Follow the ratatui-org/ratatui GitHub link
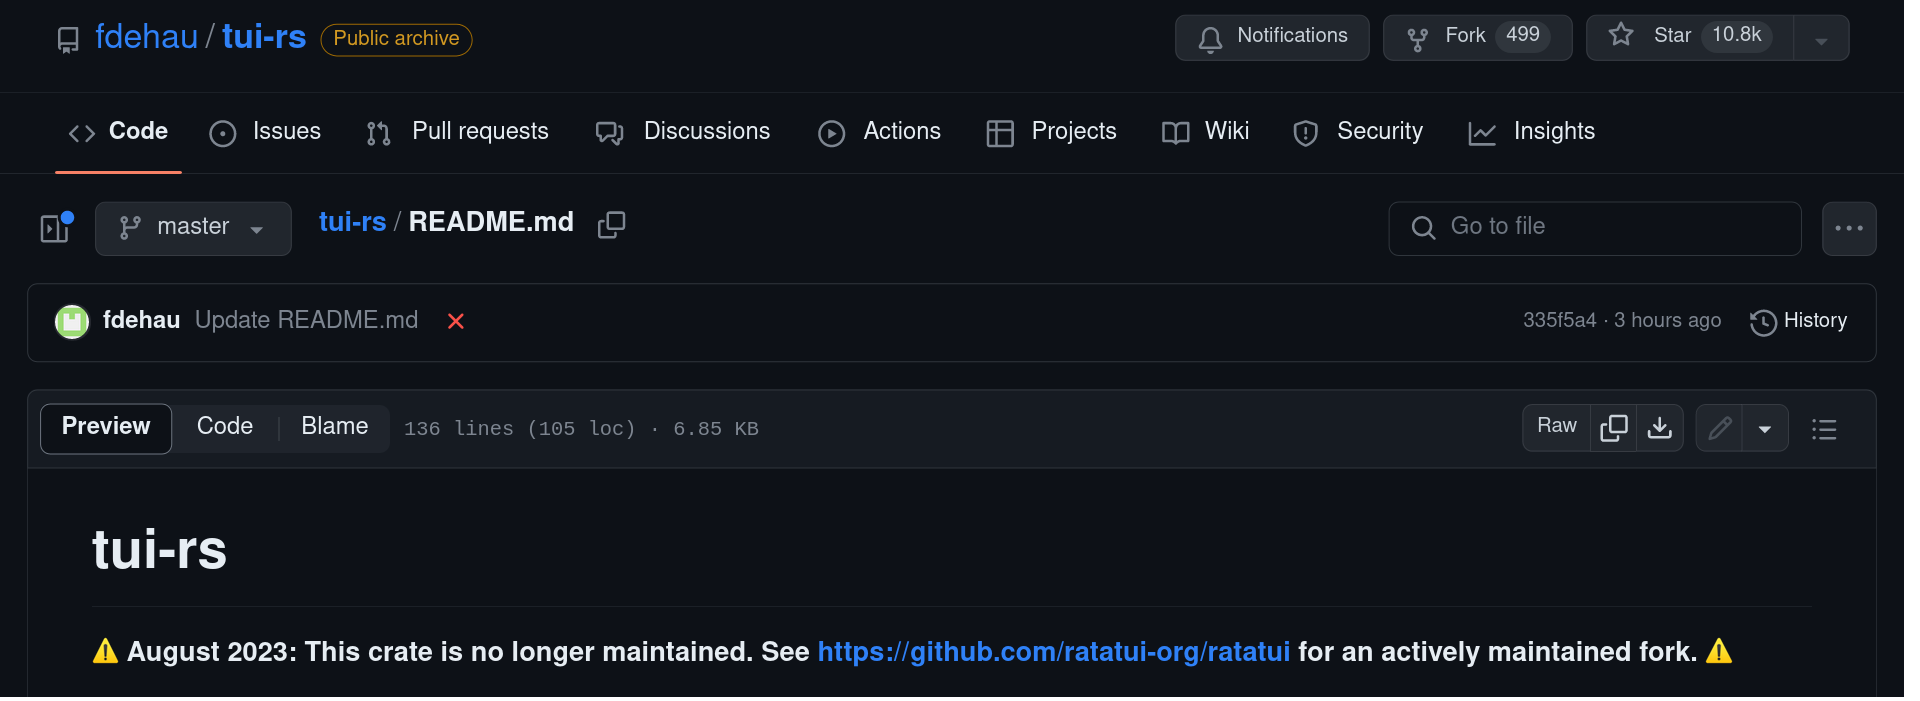This screenshot has width=1920, height=701. click(1053, 652)
